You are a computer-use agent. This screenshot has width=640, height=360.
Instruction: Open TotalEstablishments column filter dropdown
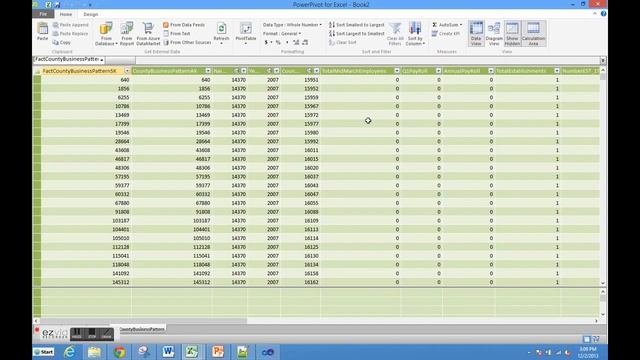[557, 71]
